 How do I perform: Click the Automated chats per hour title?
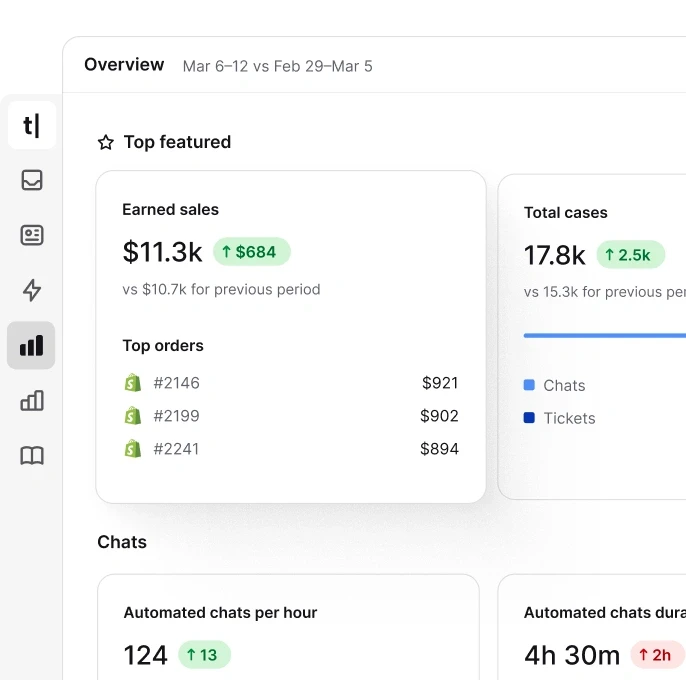[x=220, y=613]
